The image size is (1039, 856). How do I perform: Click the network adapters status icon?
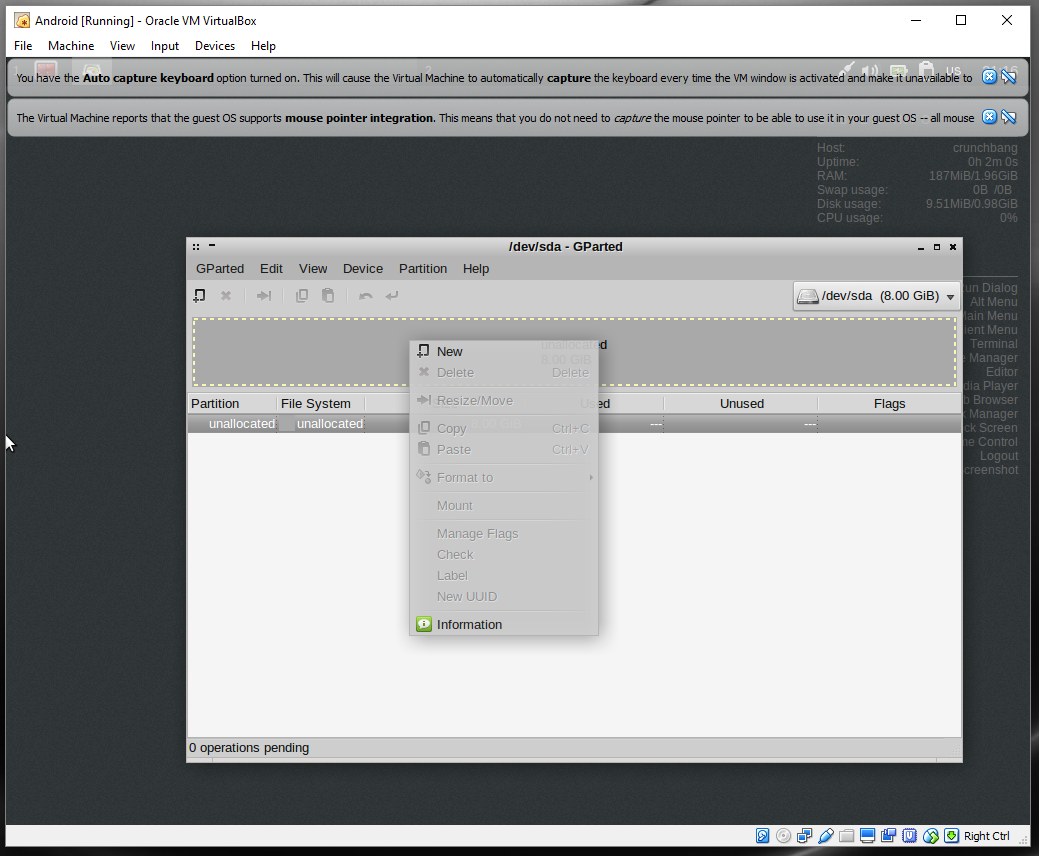(804, 836)
